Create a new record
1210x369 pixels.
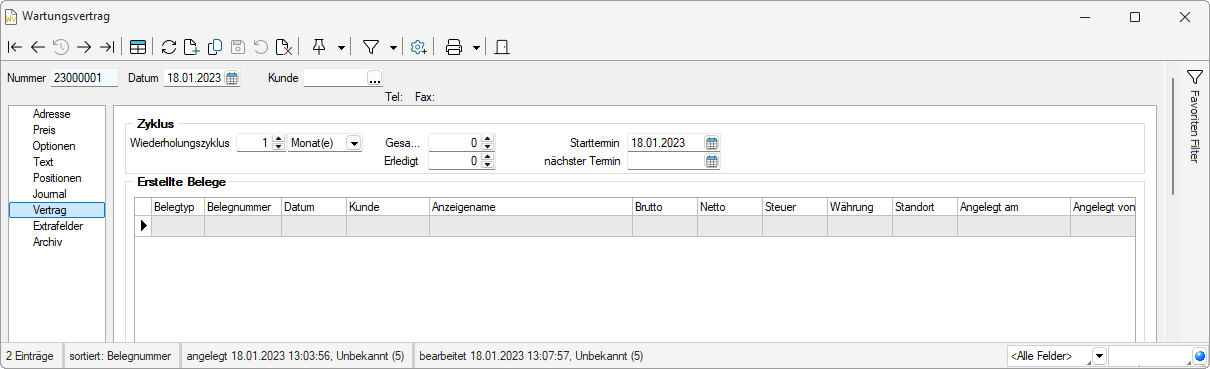[x=192, y=47]
